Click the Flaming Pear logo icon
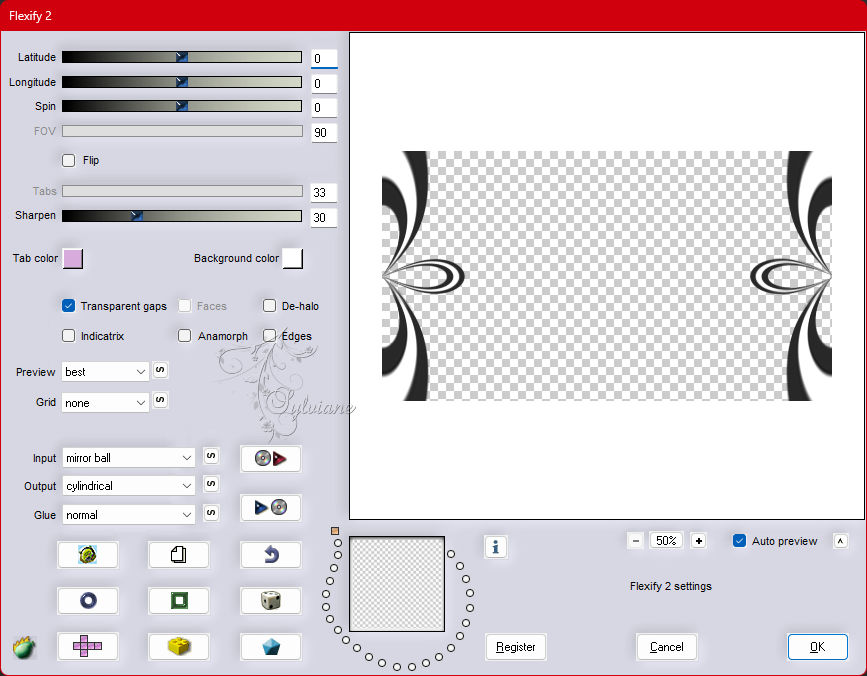 [24, 647]
